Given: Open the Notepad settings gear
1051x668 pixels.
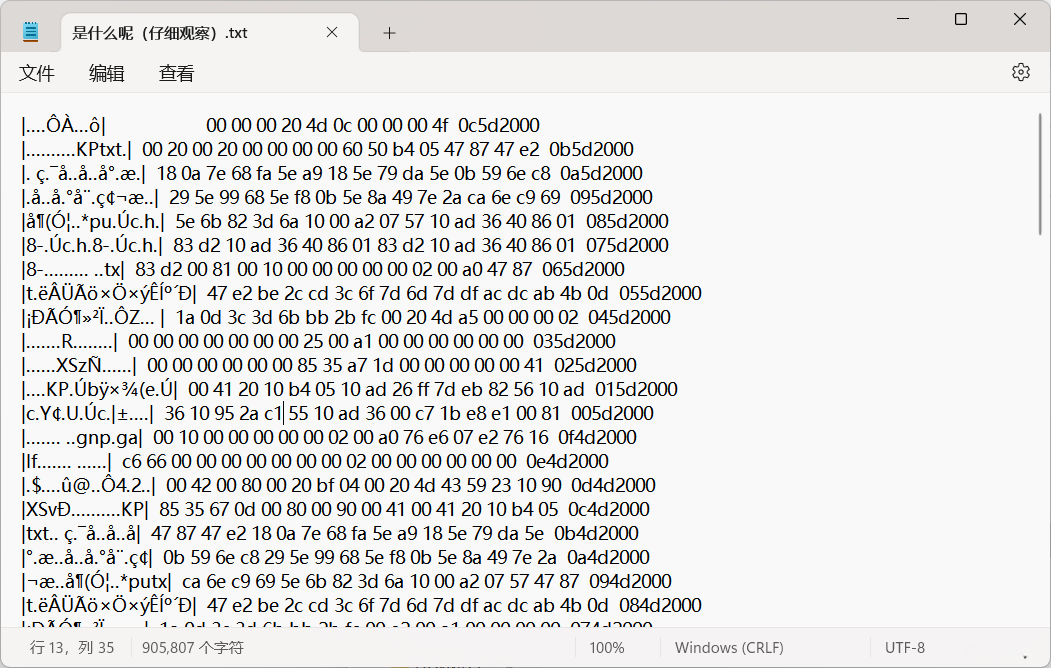Looking at the screenshot, I should (1020, 72).
